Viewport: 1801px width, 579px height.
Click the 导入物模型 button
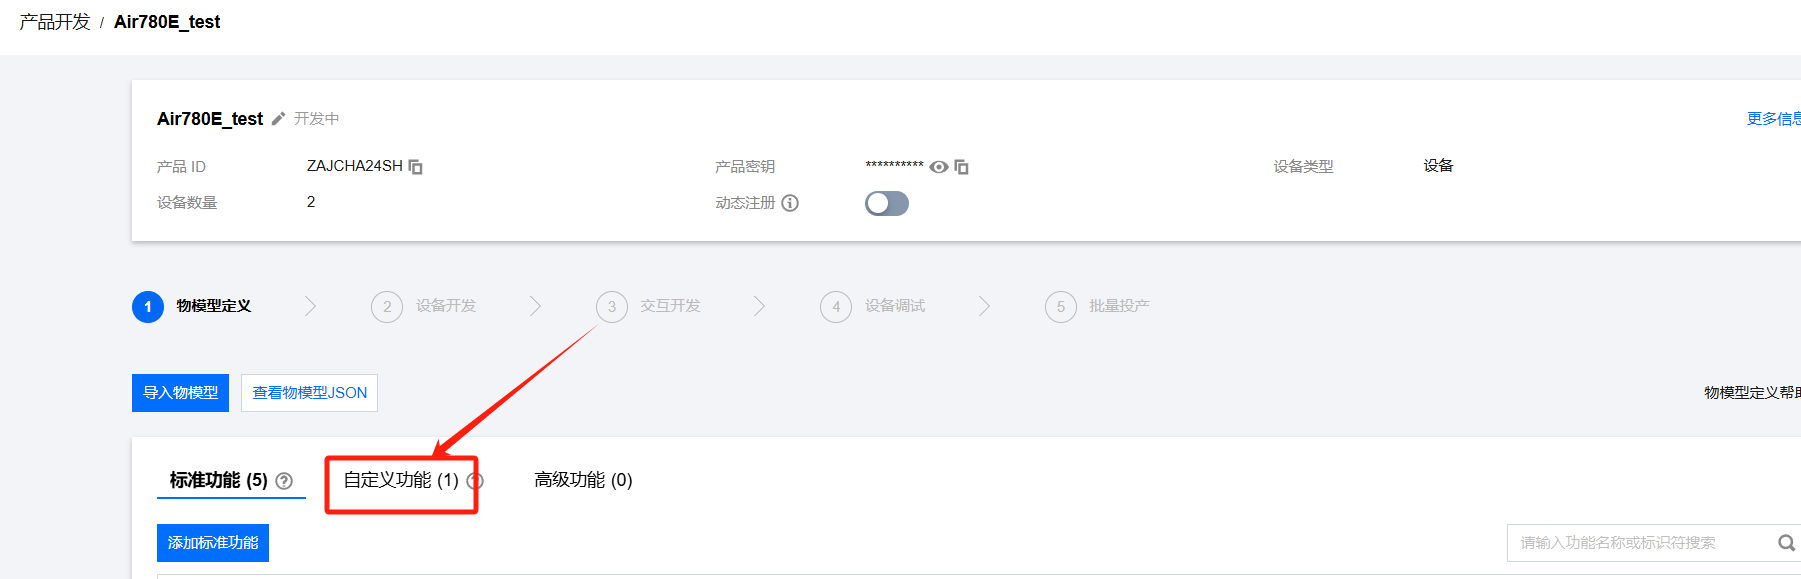[x=180, y=393]
